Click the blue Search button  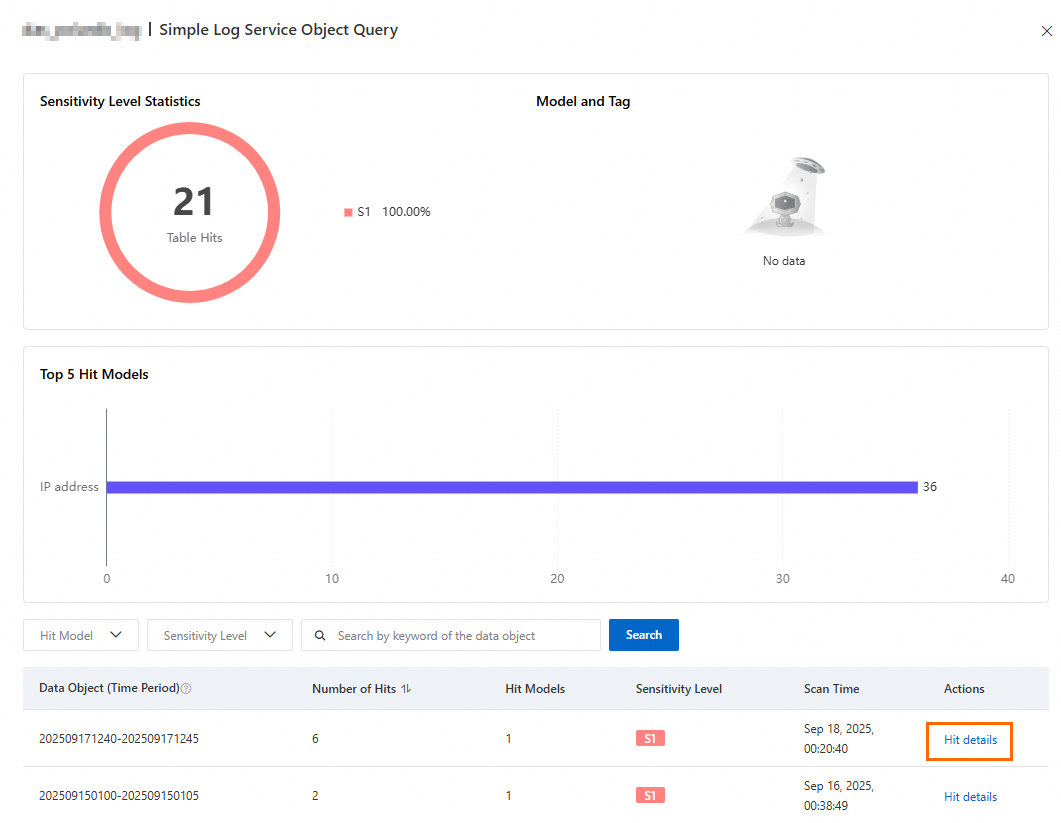click(643, 635)
